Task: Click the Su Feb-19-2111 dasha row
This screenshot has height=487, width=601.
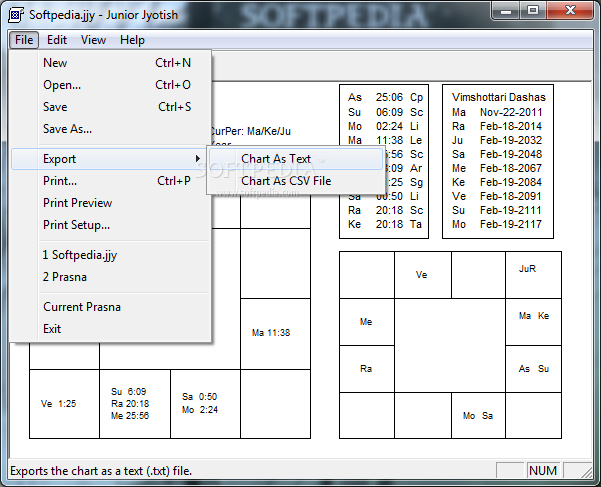Action: click(x=497, y=210)
